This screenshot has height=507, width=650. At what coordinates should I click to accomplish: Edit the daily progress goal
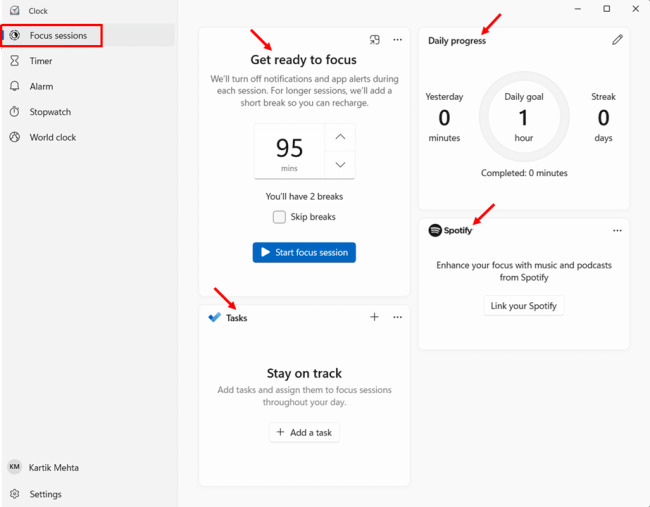617,40
